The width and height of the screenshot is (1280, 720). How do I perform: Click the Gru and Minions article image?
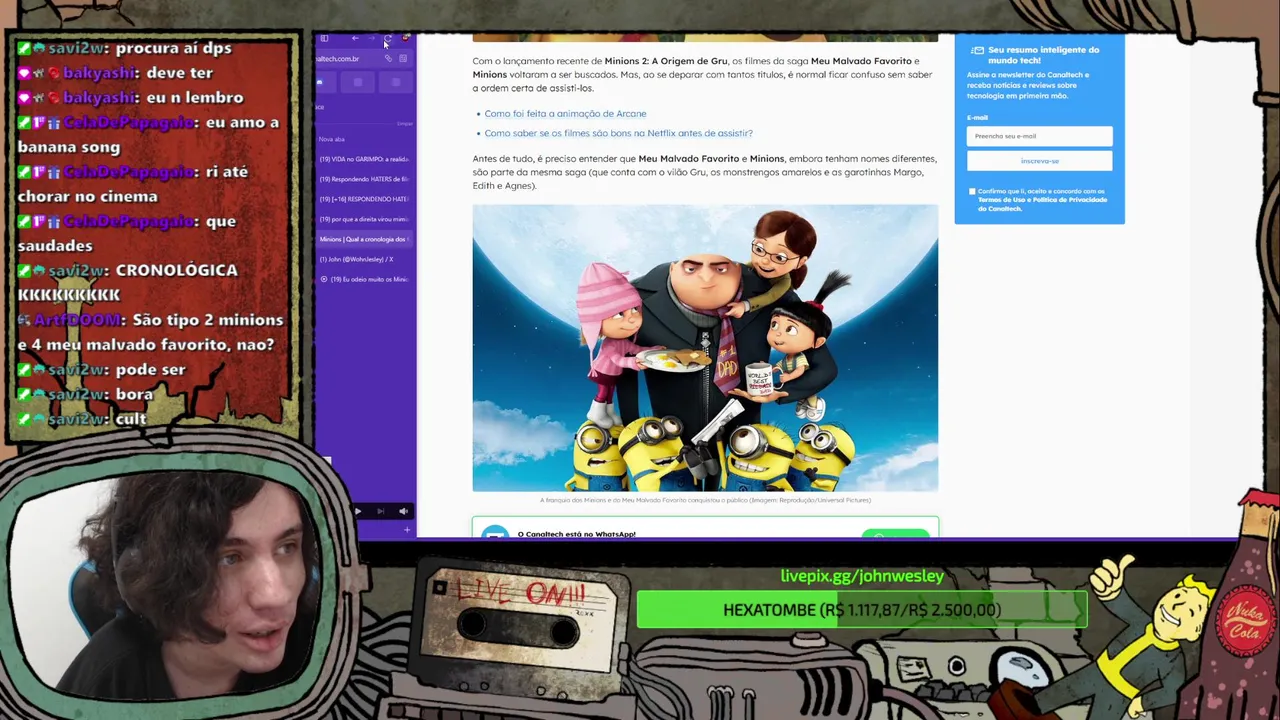(x=705, y=348)
